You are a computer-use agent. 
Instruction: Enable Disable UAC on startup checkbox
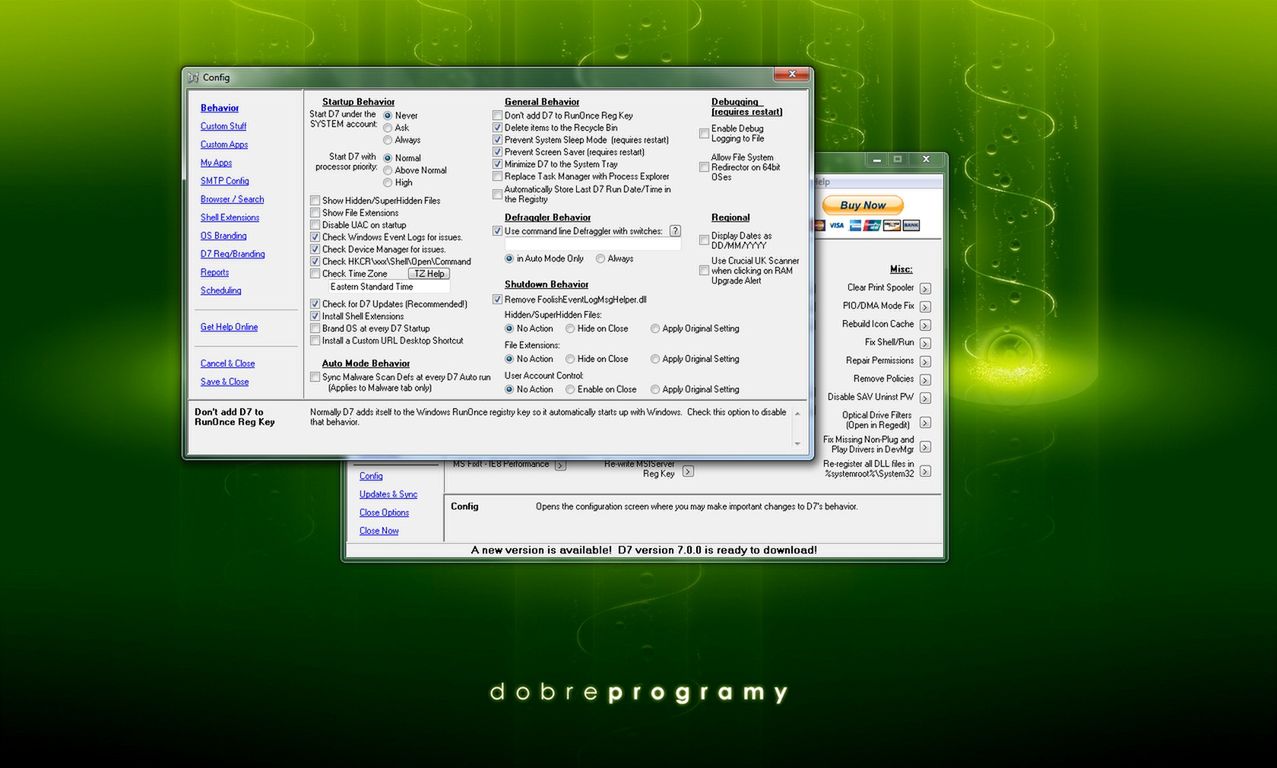(315, 225)
